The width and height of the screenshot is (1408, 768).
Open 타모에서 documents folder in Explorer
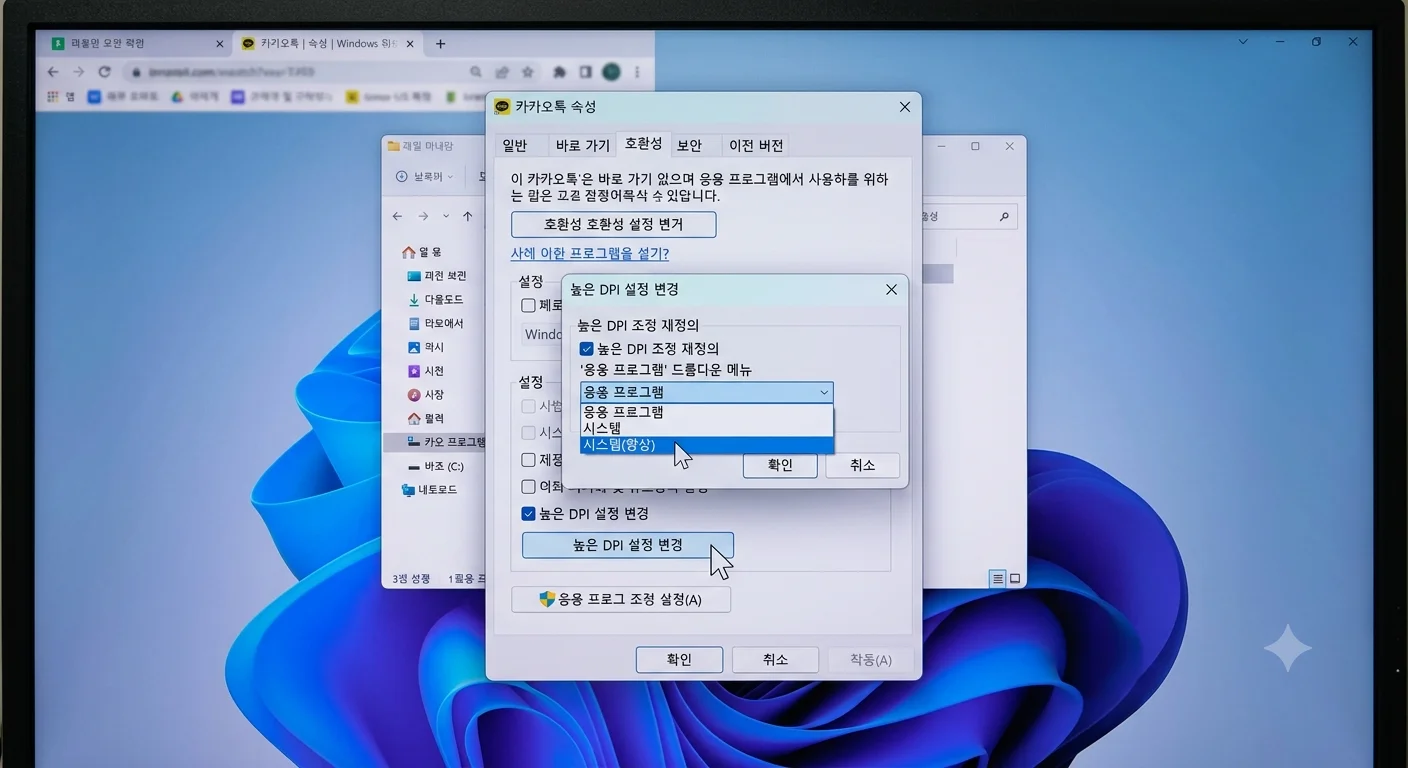(436, 324)
